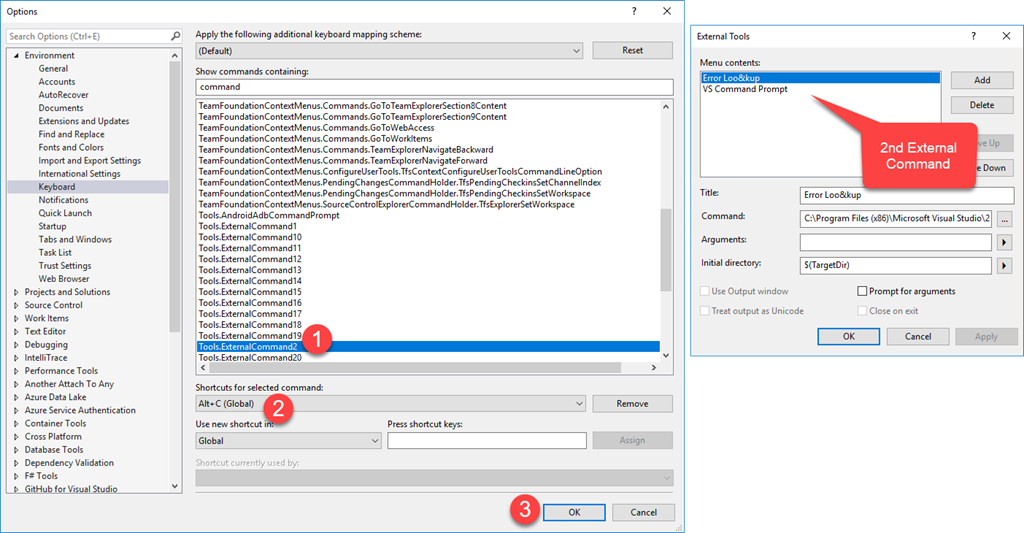Viewport: 1024px width, 533px height.
Task: Click the browse button next to Command field
Action: (1005, 218)
